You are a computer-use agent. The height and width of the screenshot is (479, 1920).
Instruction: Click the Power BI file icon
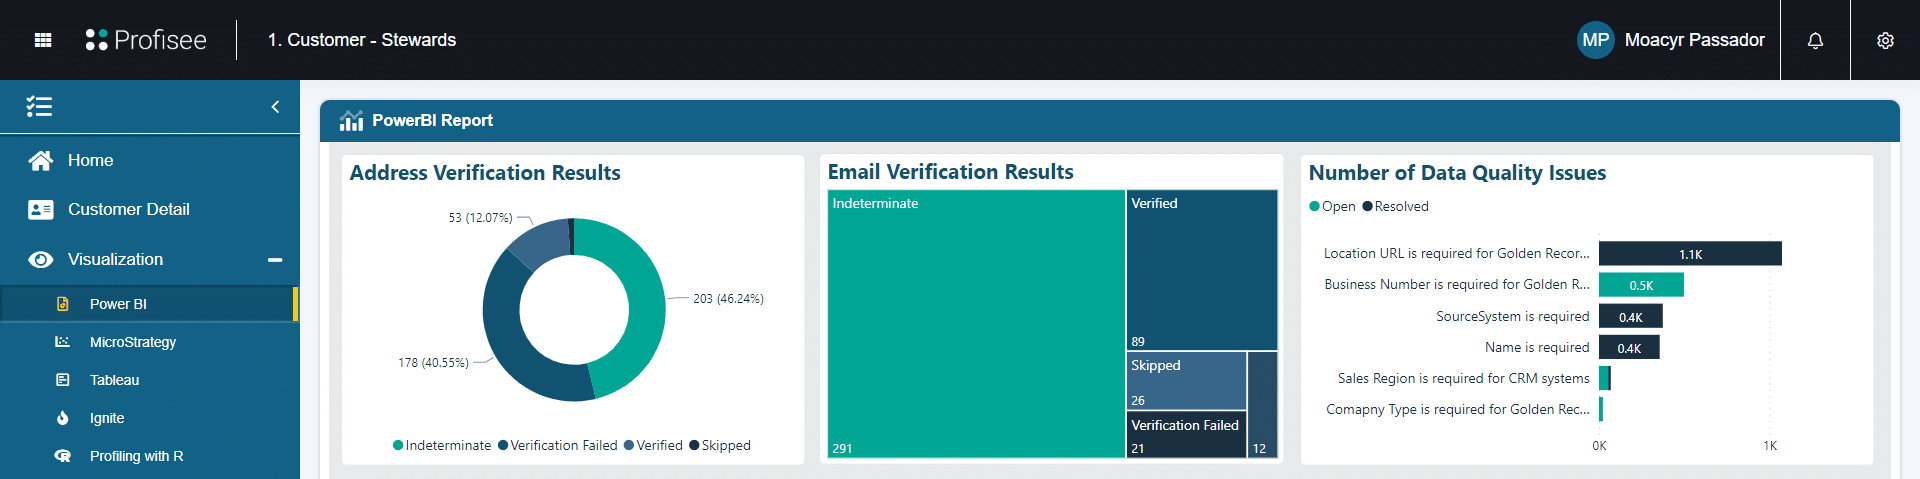coord(63,304)
